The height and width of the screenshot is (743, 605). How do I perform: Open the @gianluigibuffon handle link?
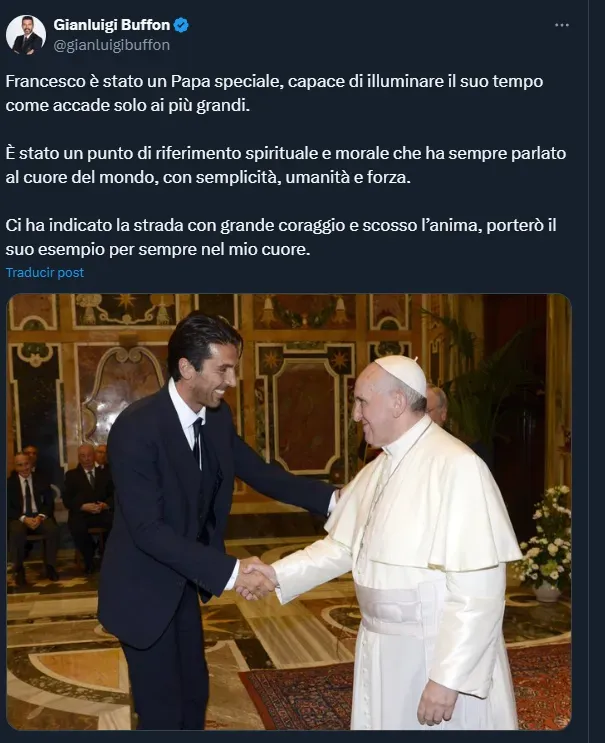(x=111, y=45)
